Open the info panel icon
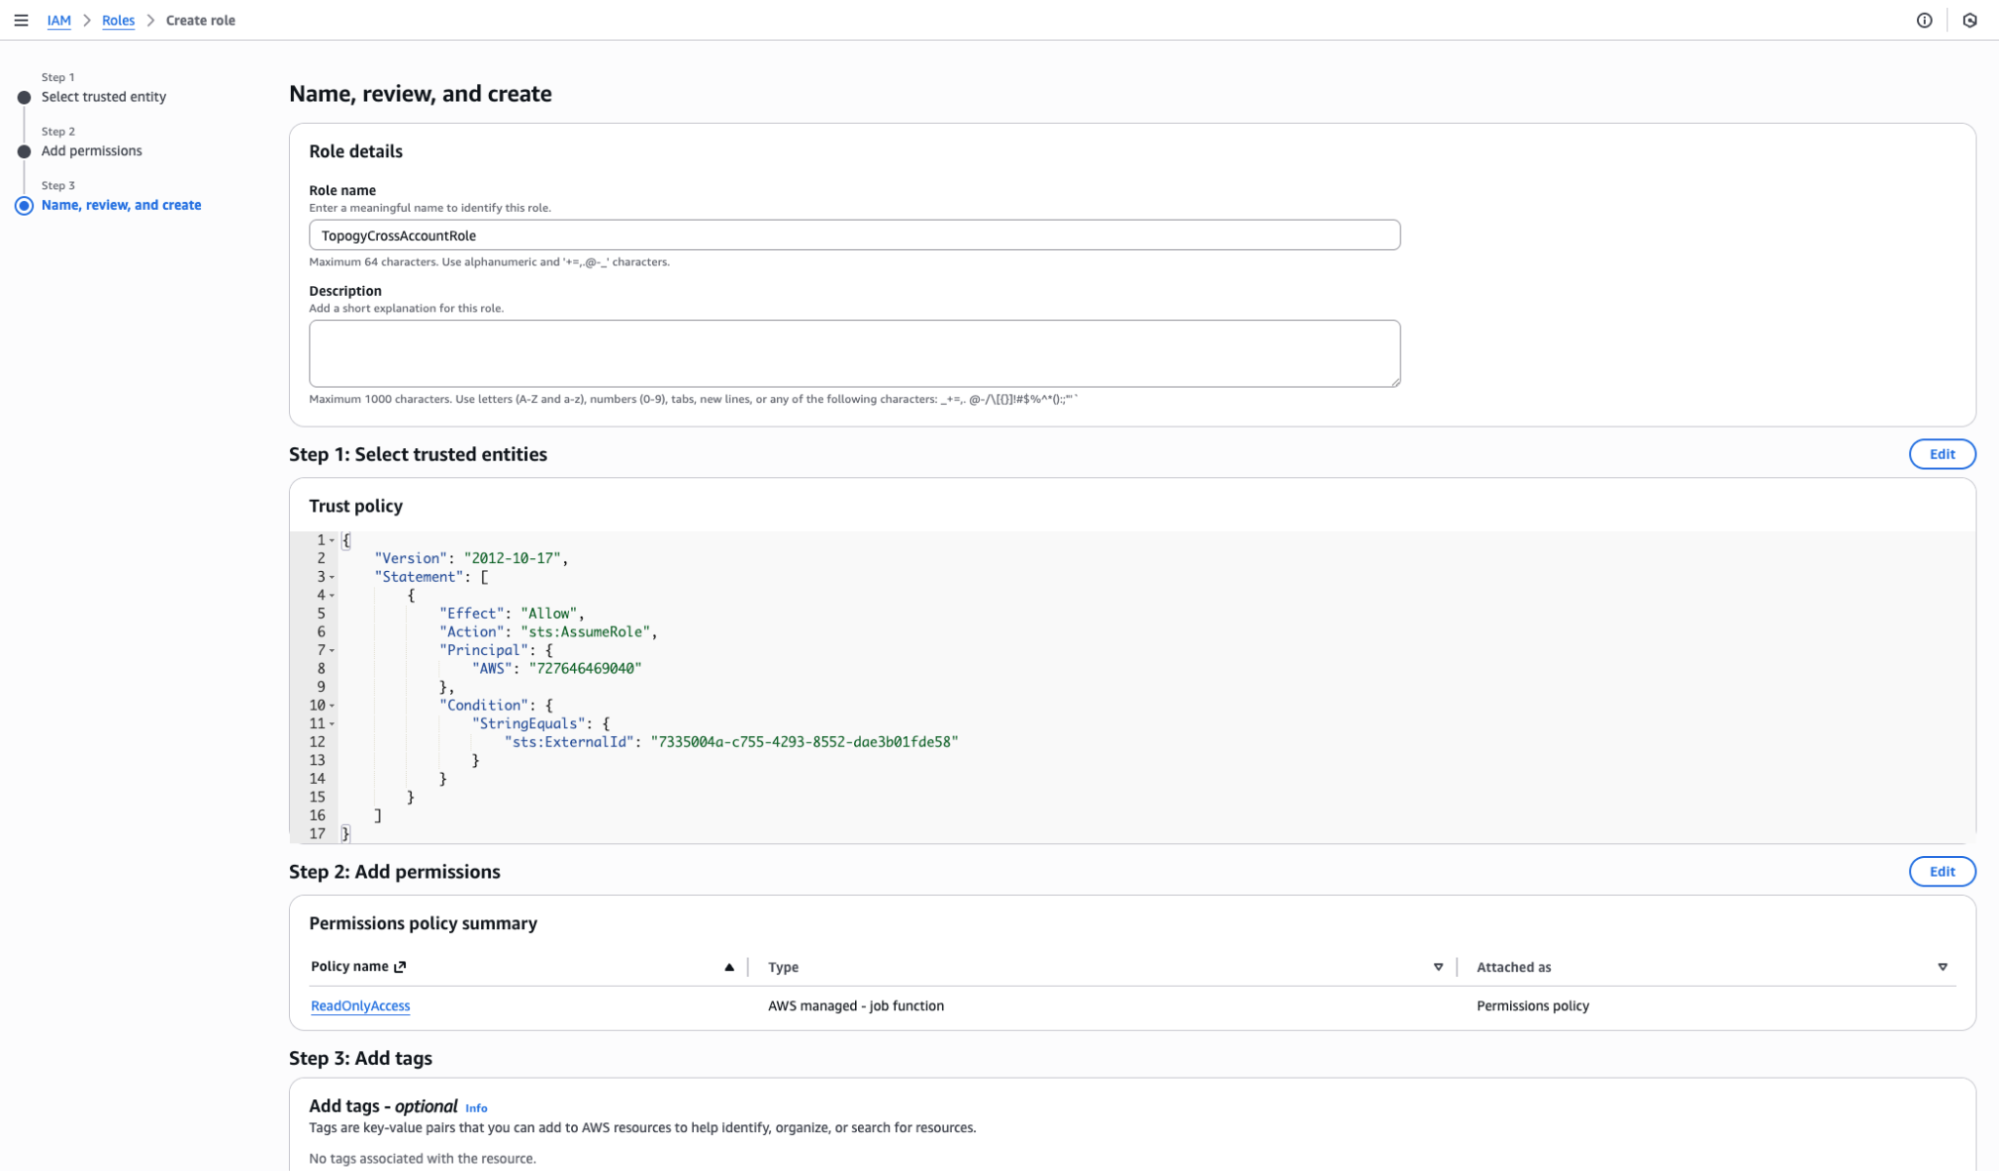The height and width of the screenshot is (1172, 1999). pyautogui.click(x=1924, y=20)
